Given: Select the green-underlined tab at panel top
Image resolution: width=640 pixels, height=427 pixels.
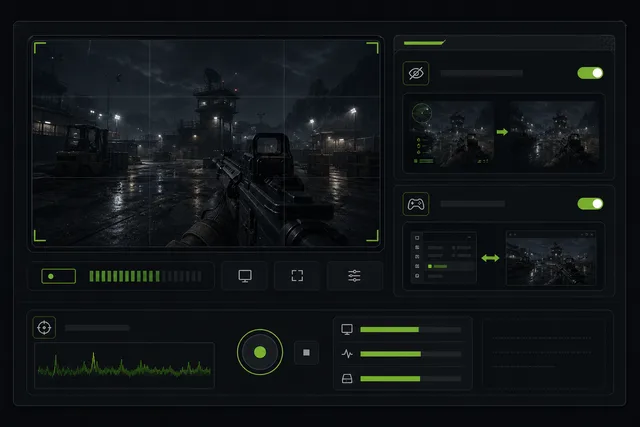Looking at the screenshot, I should coord(424,43).
